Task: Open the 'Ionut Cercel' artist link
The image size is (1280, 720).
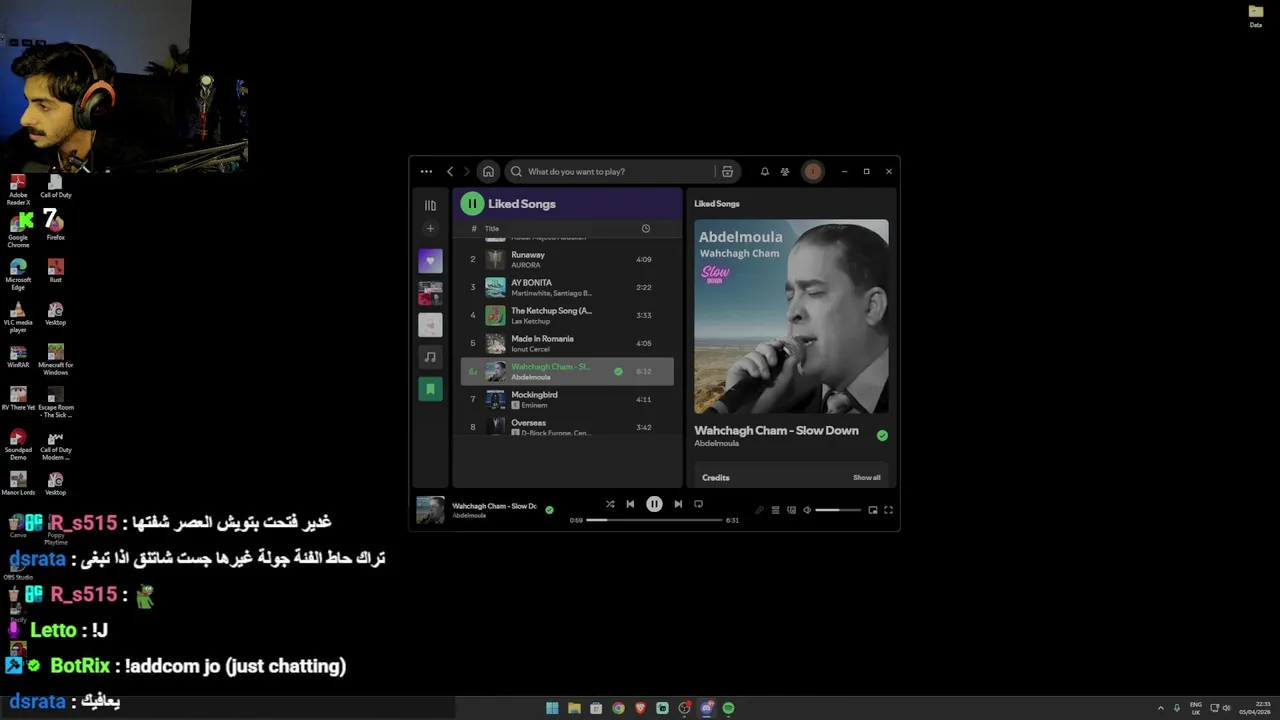Action: 531,349
